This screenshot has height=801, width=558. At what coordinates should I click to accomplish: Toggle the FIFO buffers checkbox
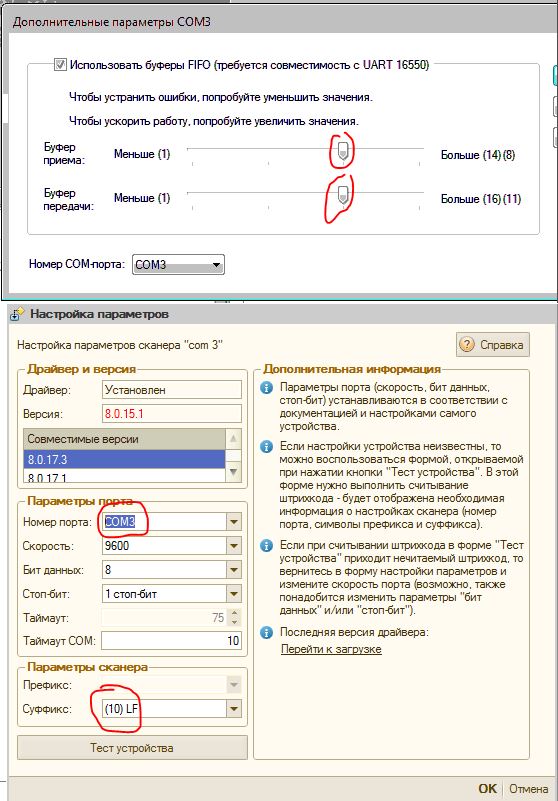coord(60,65)
